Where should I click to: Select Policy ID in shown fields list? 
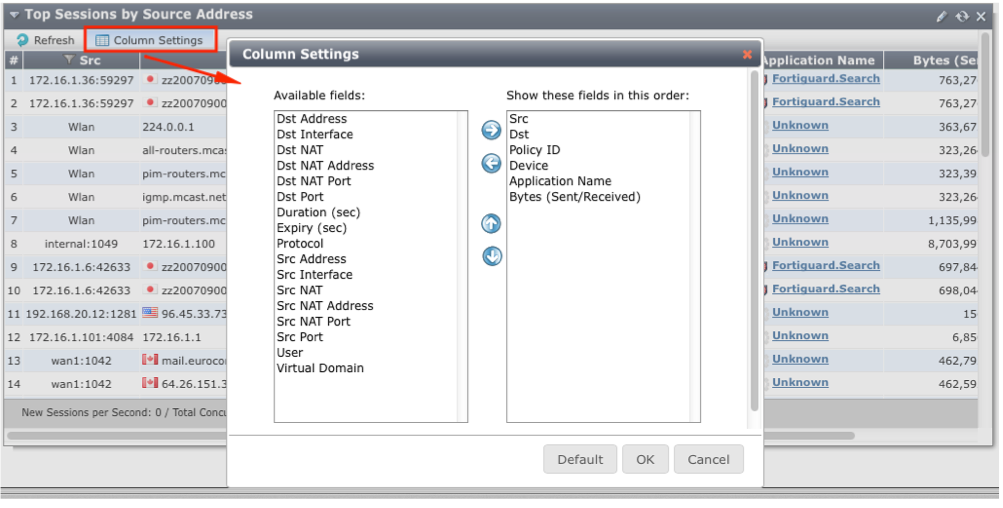[534, 150]
